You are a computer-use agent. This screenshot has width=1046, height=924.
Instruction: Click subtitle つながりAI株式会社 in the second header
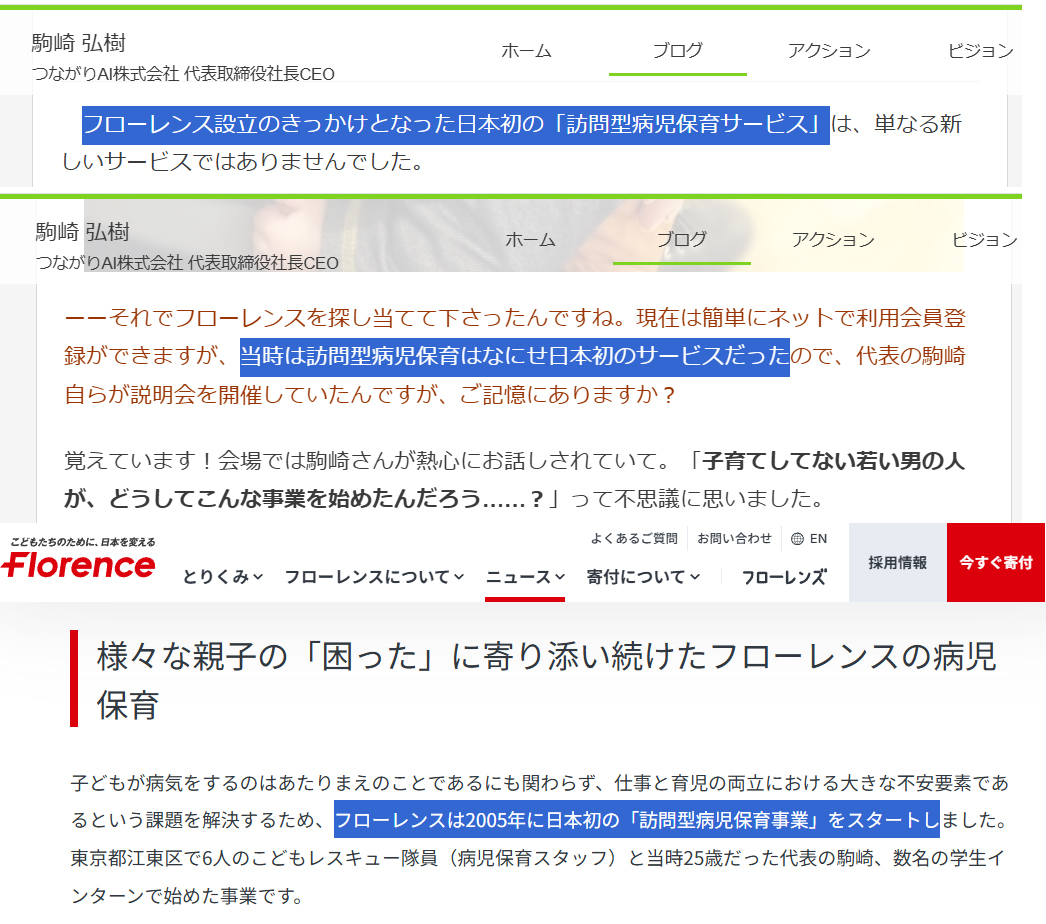point(109,263)
